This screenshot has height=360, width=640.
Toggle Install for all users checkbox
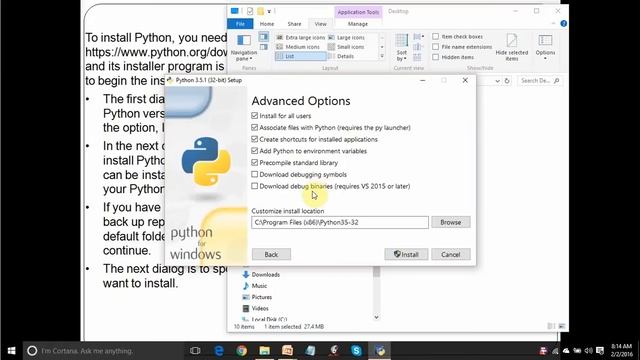pyautogui.click(x=255, y=116)
